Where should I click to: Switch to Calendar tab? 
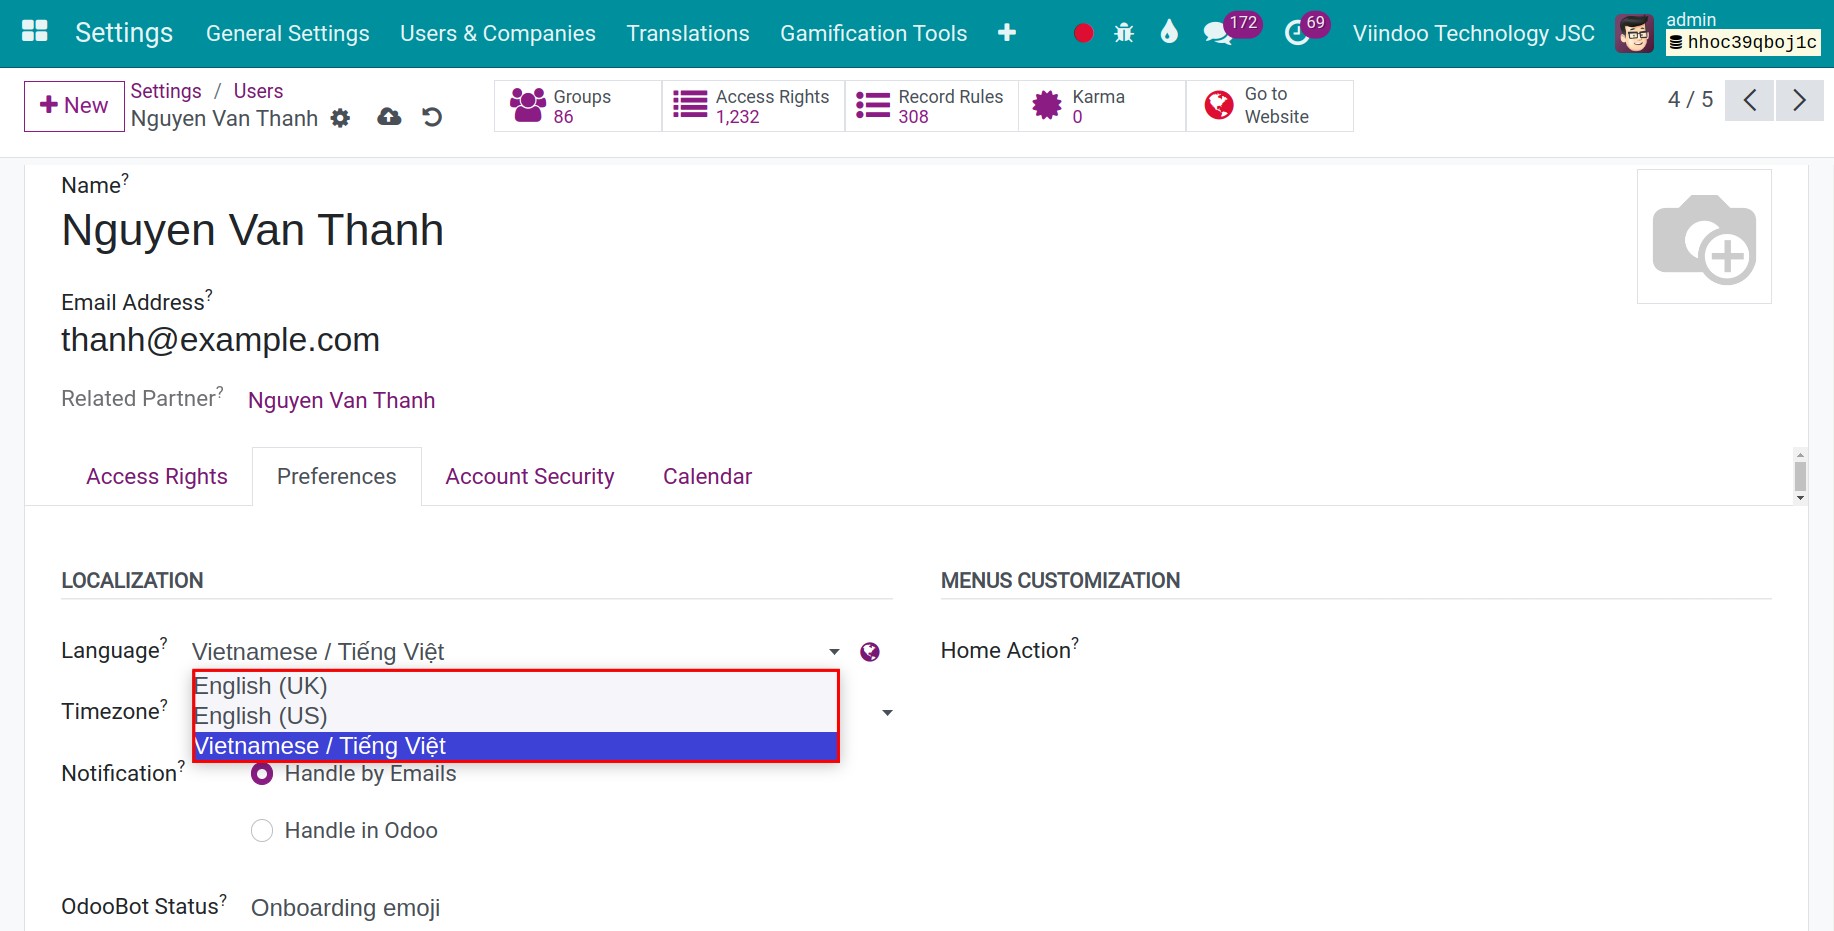(707, 477)
